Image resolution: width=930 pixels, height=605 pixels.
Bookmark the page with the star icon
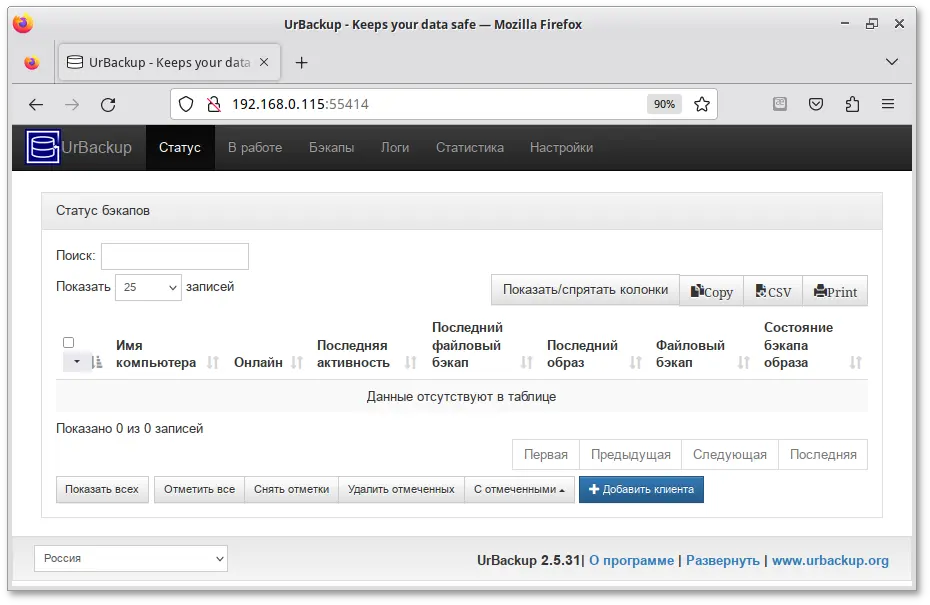point(704,103)
